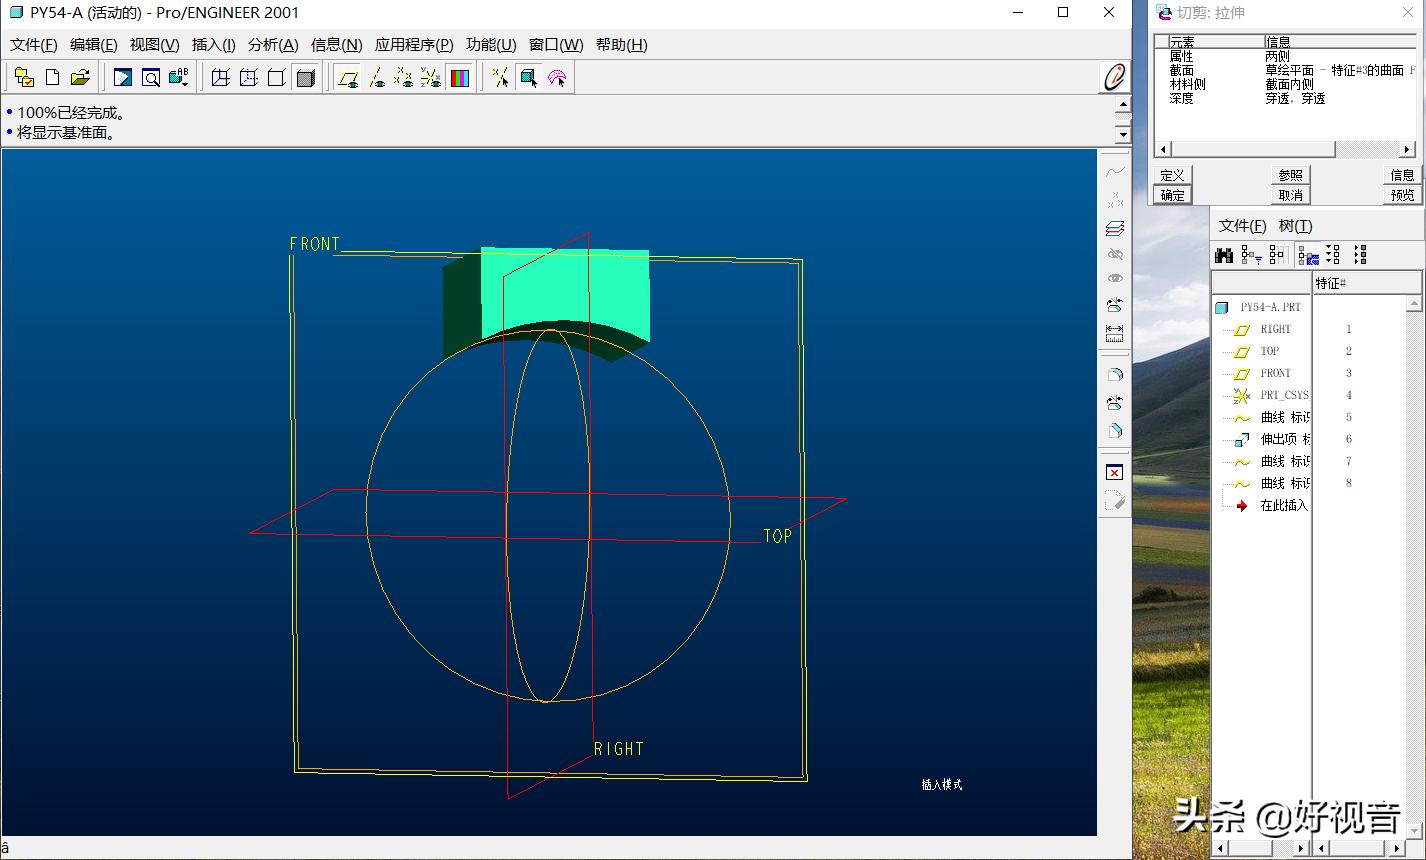Open the 树(T) menu in model tree

pyautogui.click(x=1295, y=226)
